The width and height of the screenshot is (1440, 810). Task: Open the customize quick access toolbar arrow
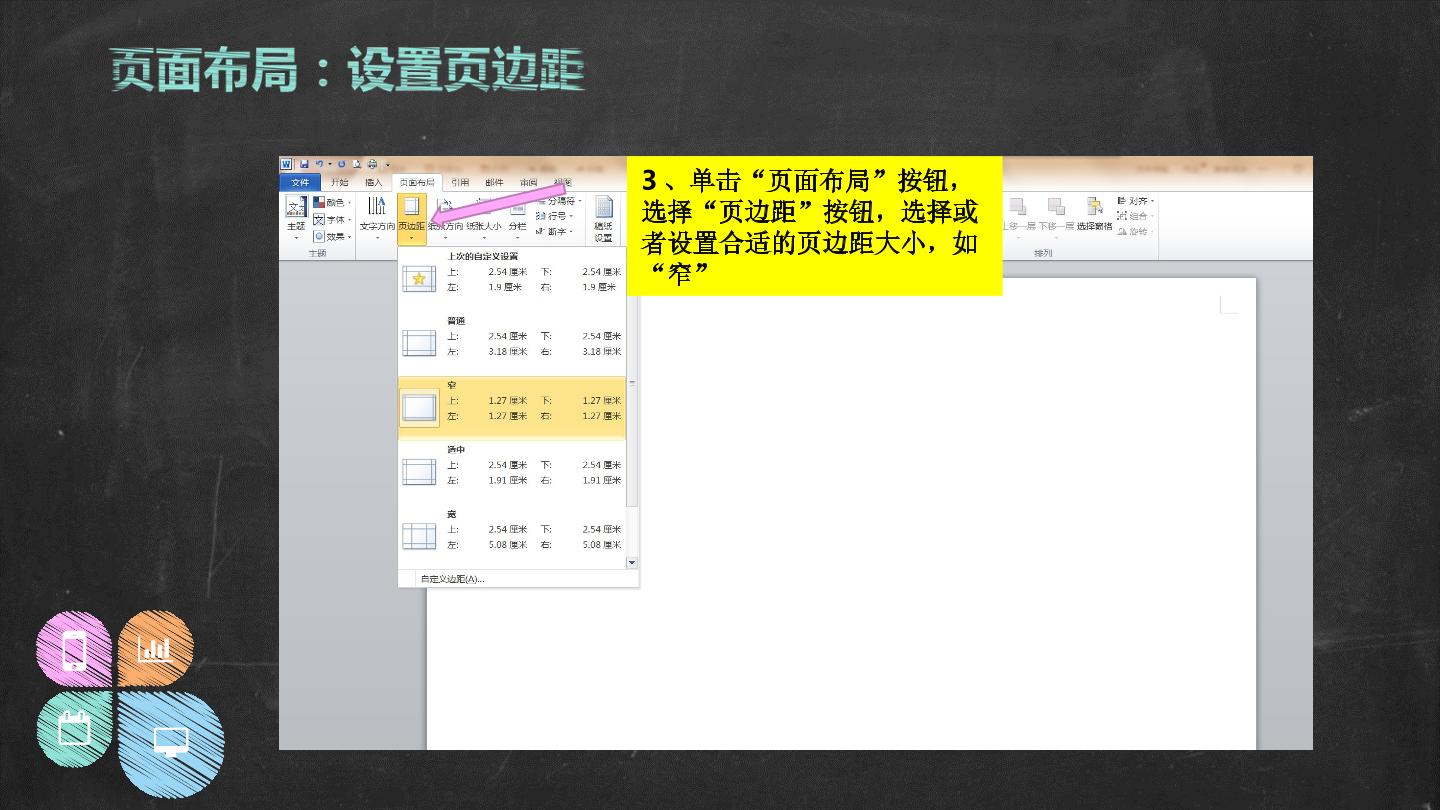[x=388, y=165]
